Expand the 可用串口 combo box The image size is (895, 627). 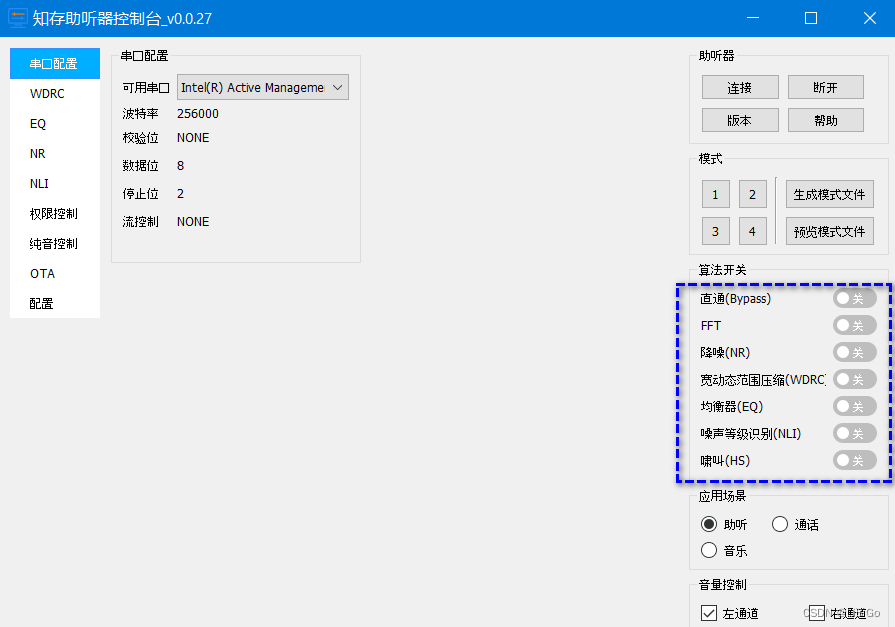(263, 87)
